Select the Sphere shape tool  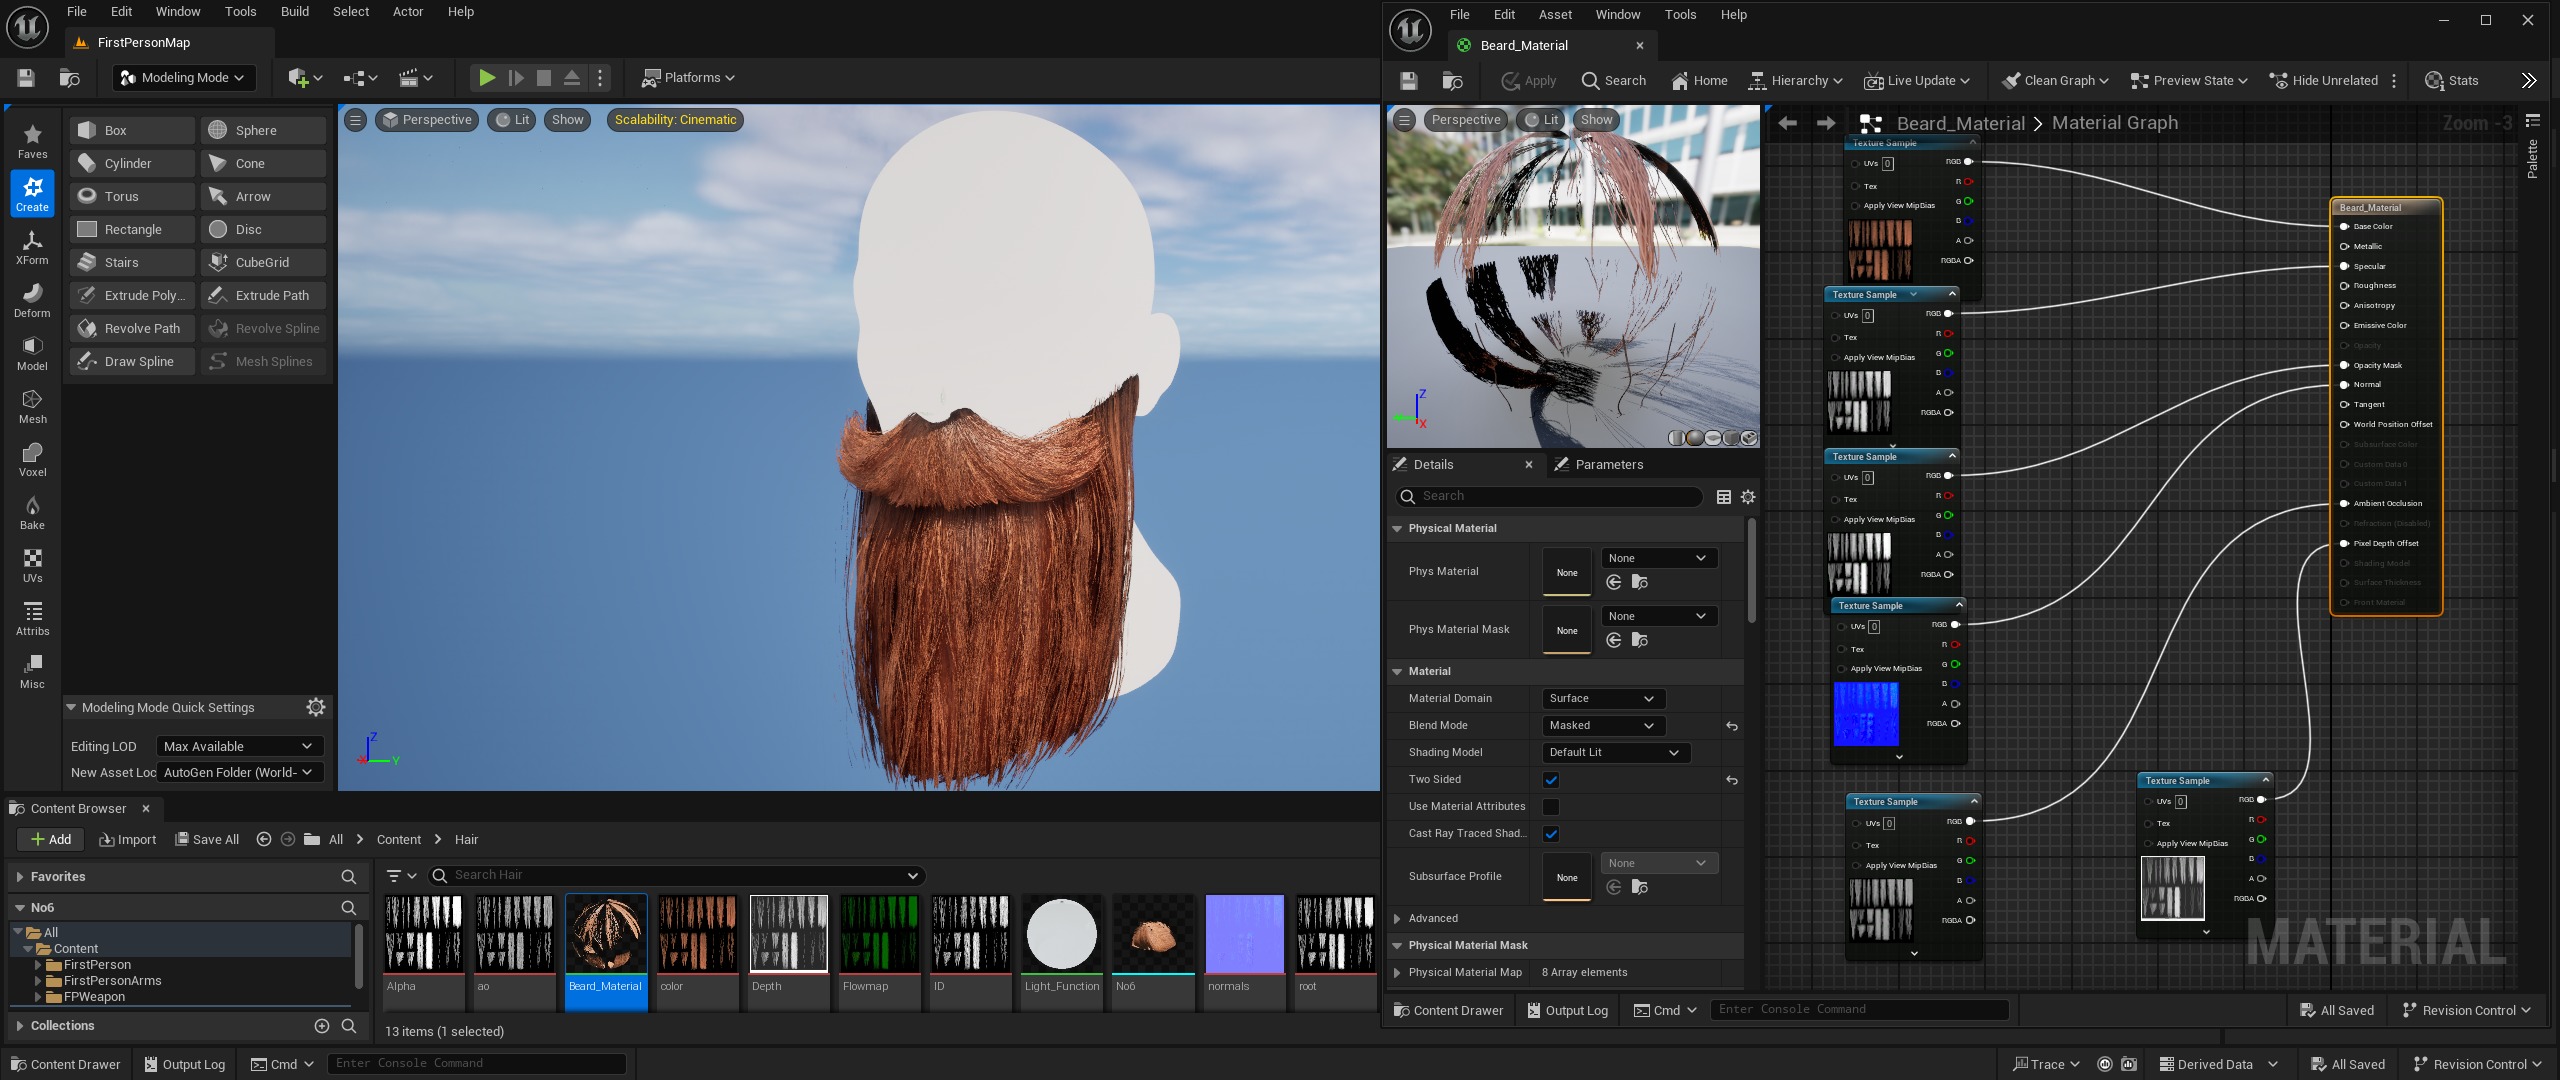pyautogui.click(x=263, y=130)
